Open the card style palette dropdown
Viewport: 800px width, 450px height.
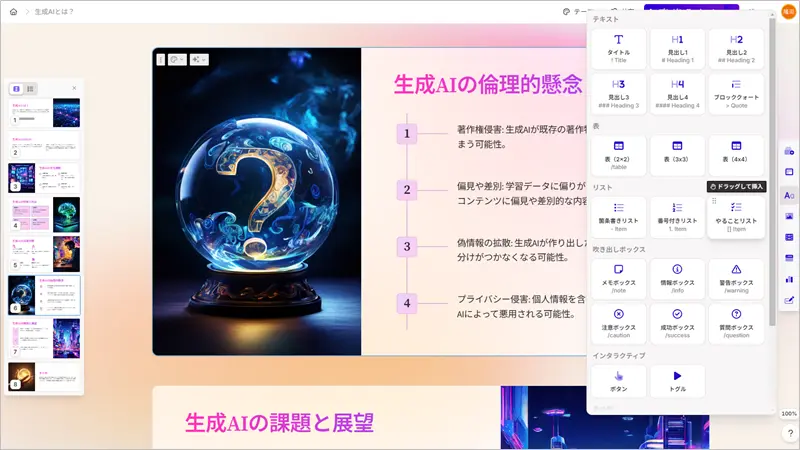pyautogui.click(x=177, y=60)
